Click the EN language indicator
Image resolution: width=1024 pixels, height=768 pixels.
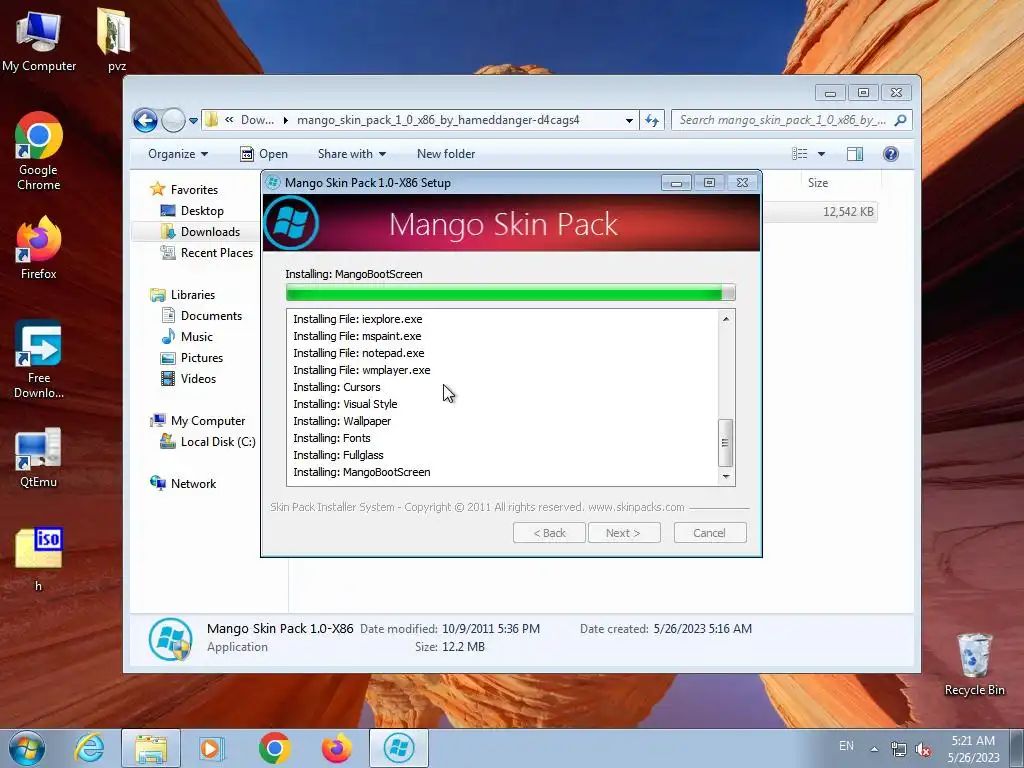click(846, 746)
